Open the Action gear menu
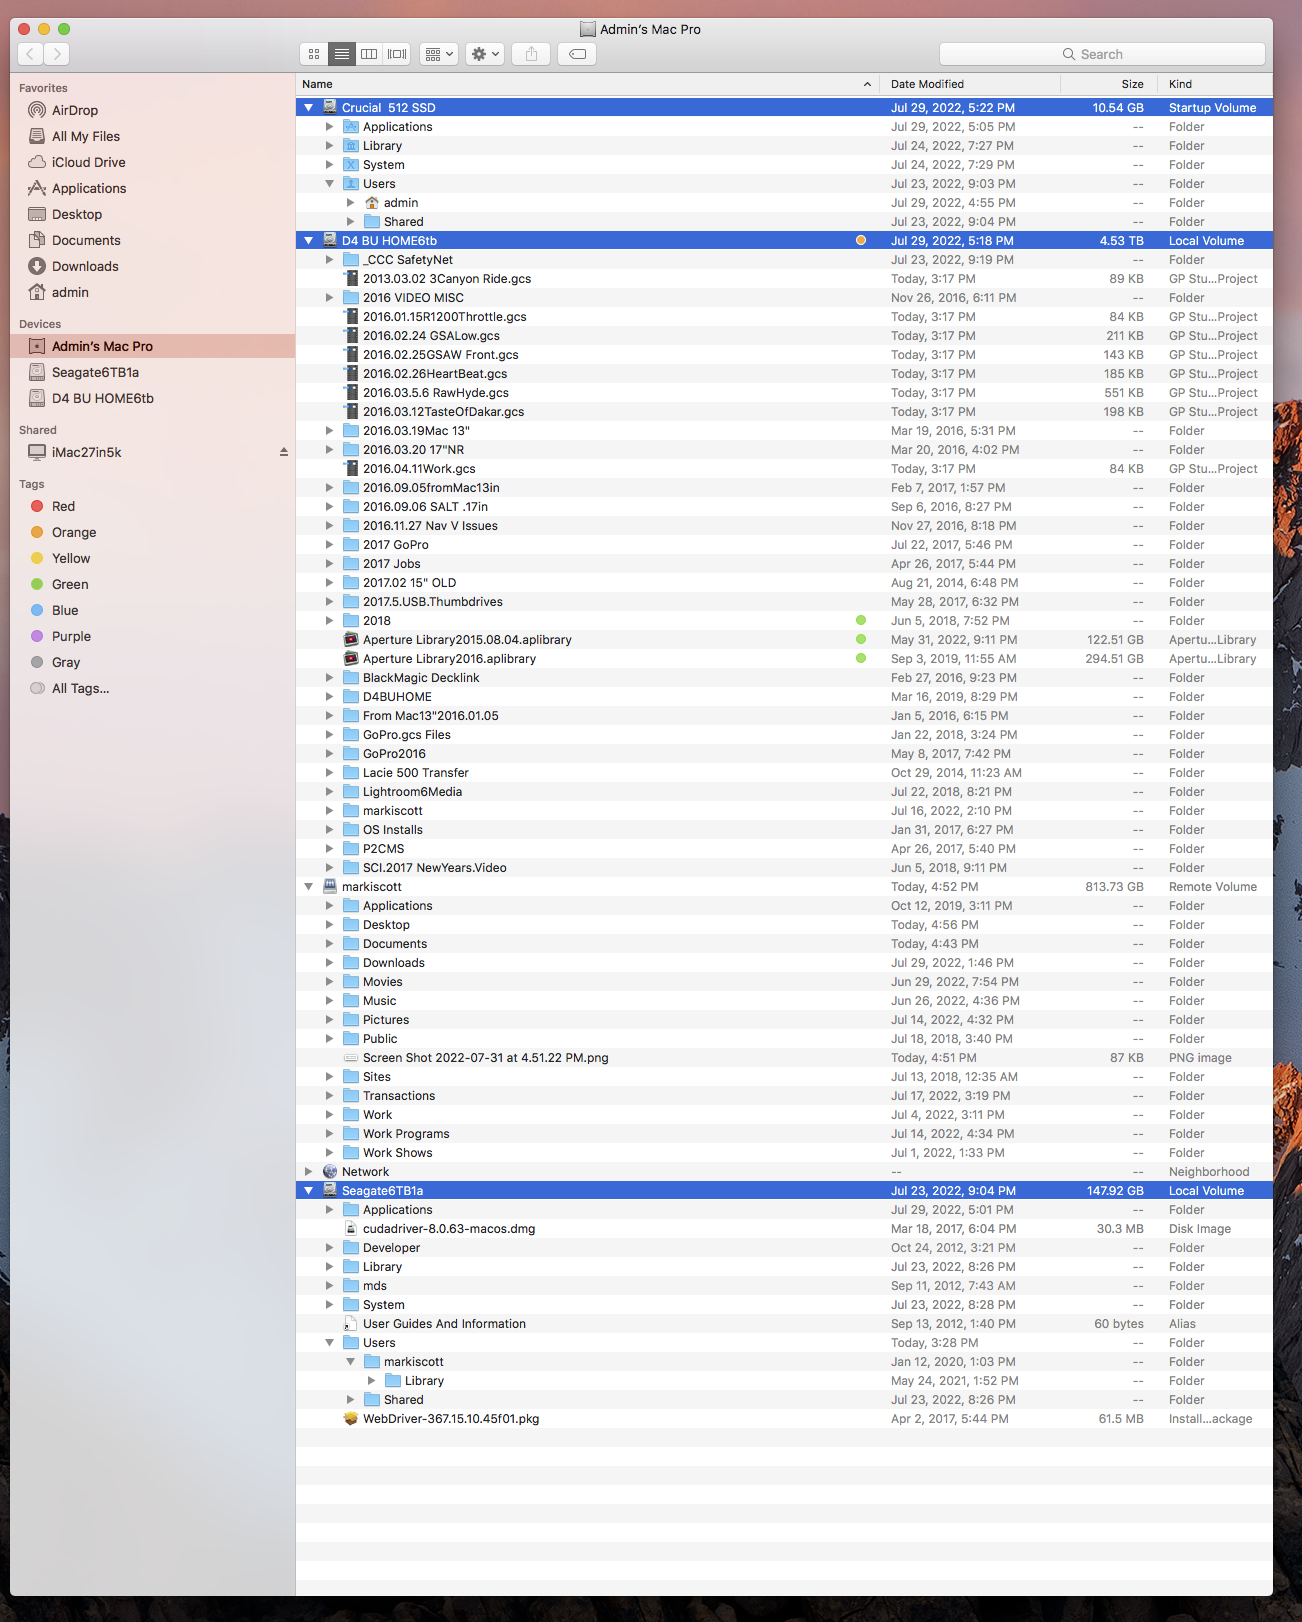 click(485, 54)
